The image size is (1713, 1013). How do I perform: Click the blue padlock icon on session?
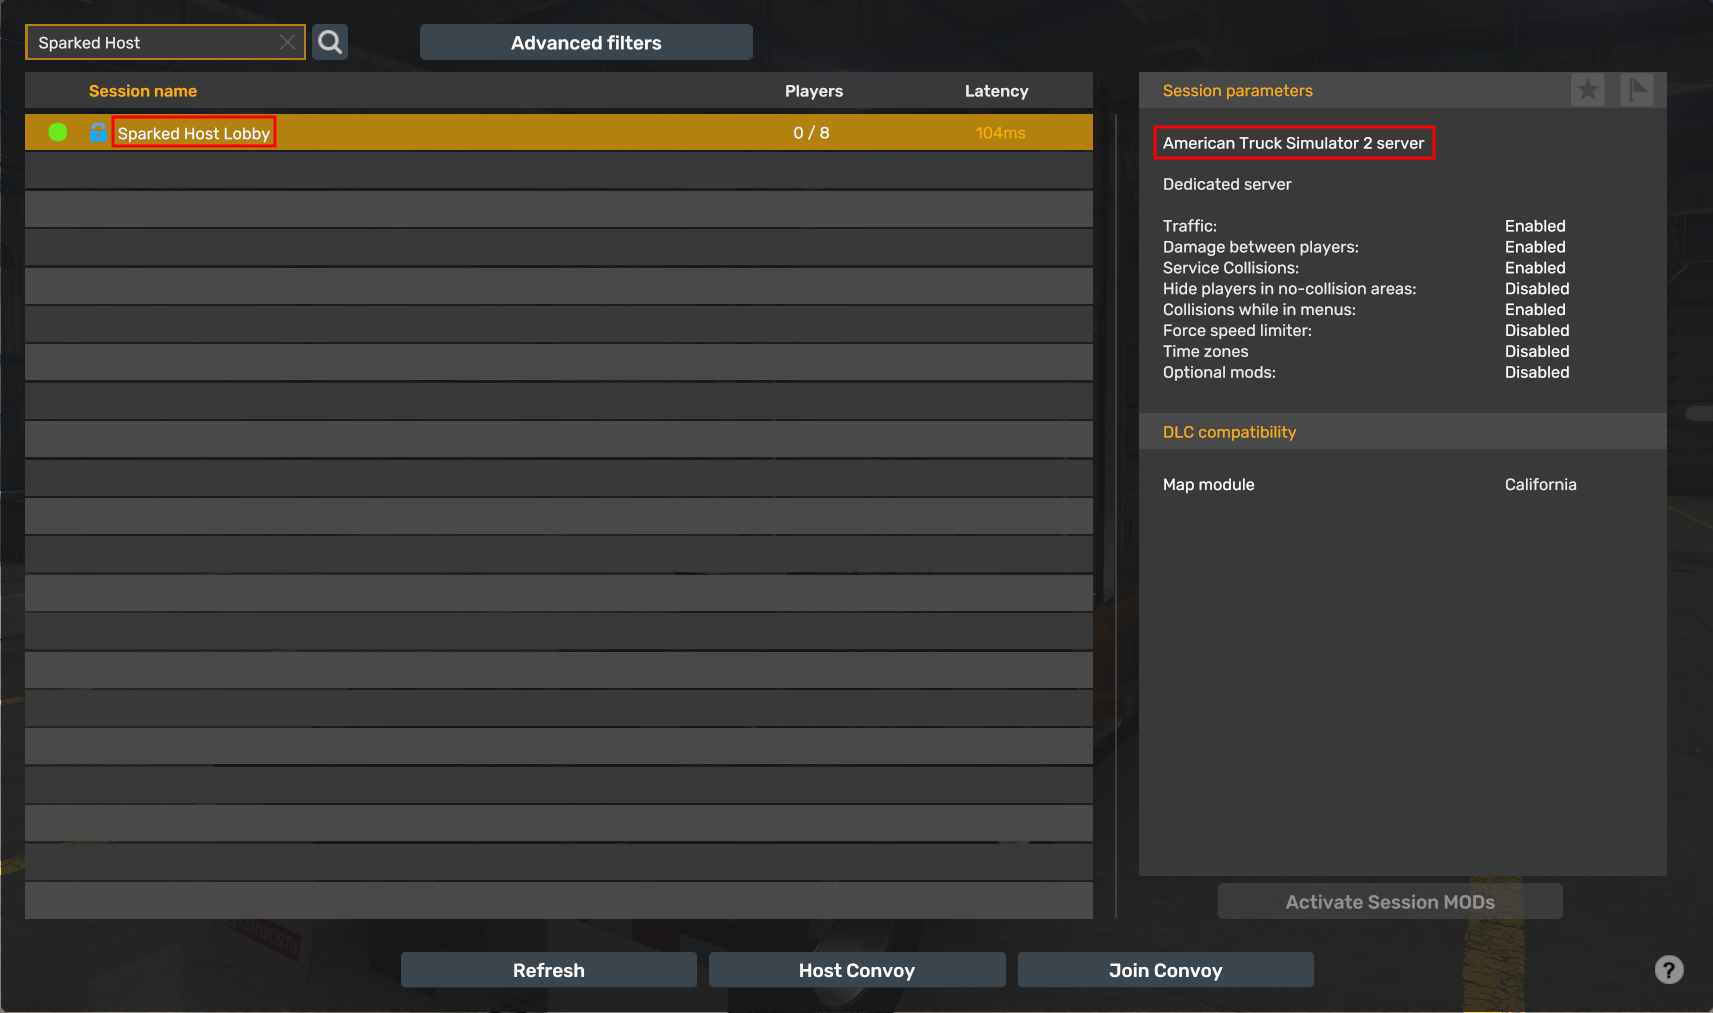click(98, 132)
